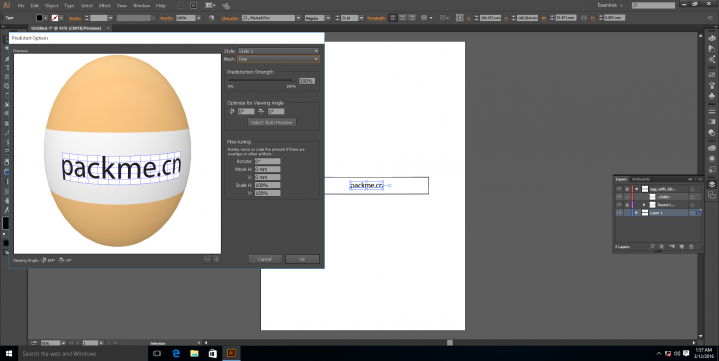719x361 pixels.
Task: Expand Layer 1 disclosure triangle
Action: click(x=636, y=213)
